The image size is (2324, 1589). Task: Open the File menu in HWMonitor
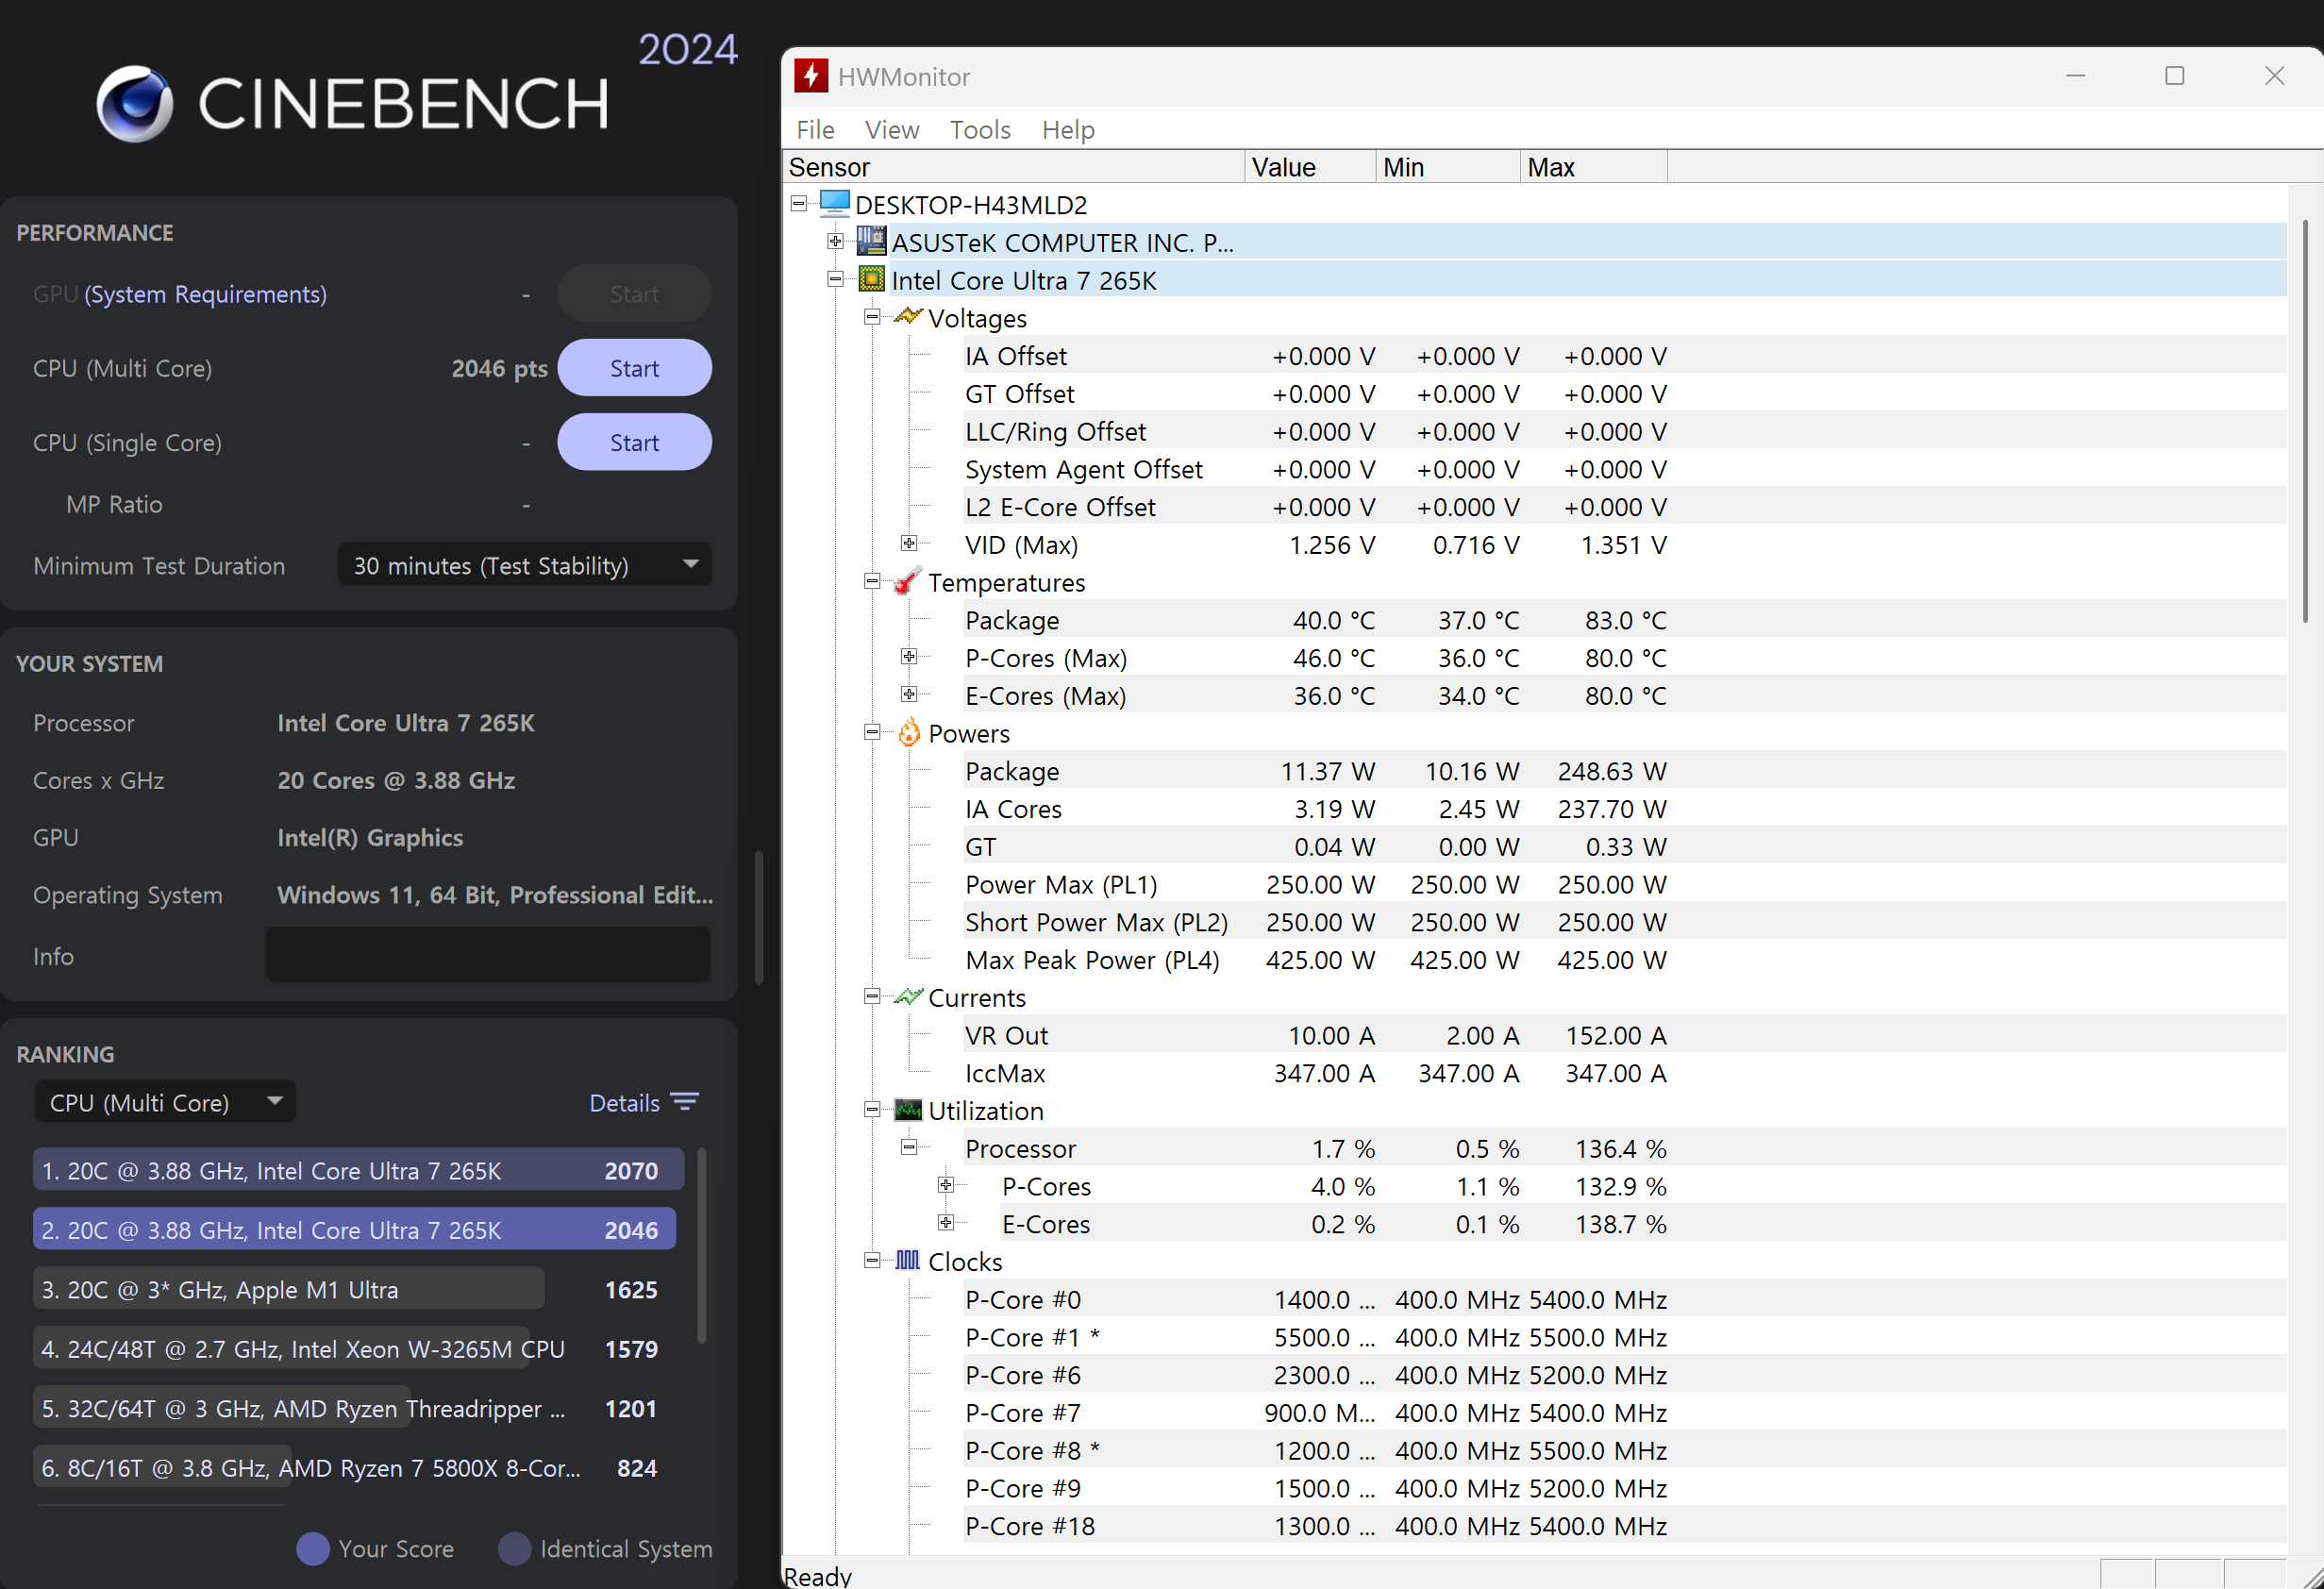(815, 129)
